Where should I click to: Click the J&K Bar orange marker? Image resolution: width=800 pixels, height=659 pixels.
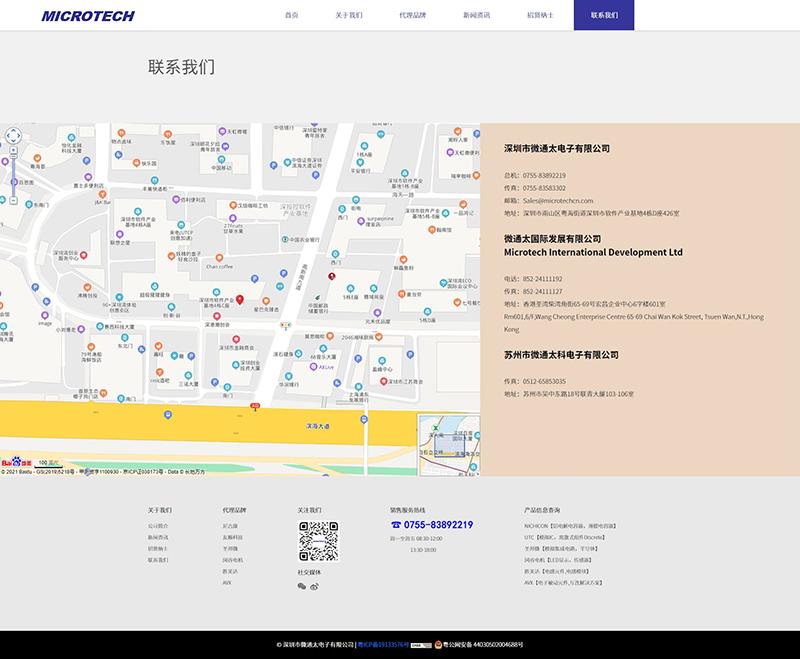pos(103,194)
